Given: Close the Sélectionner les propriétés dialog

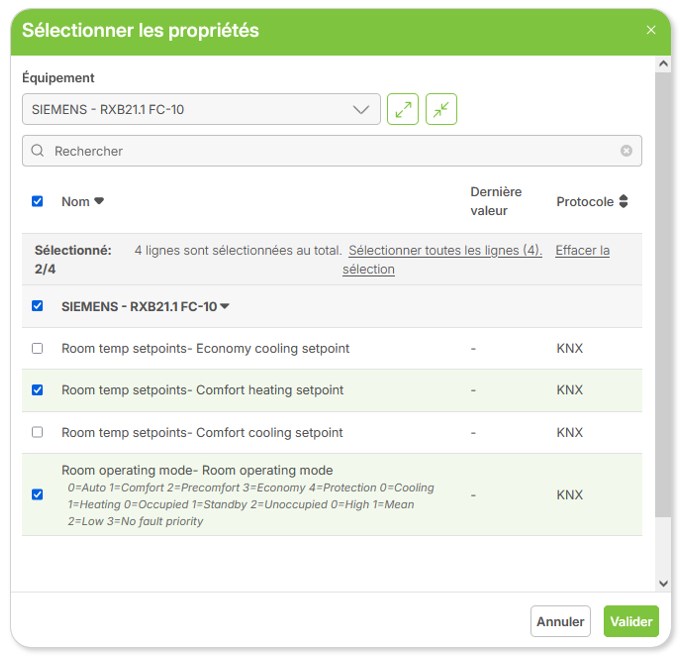Looking at the screenshot, I should (651, 30).
